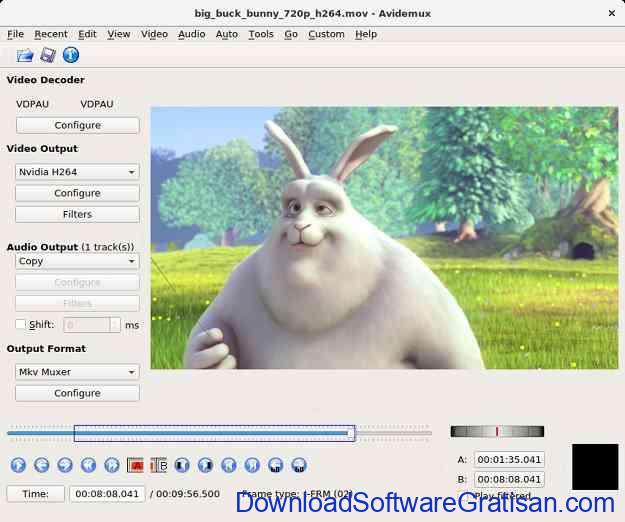Click the timeline navigation slider handle
The height and width of the screenshot is (522, 625).
(x=351, y=433)
